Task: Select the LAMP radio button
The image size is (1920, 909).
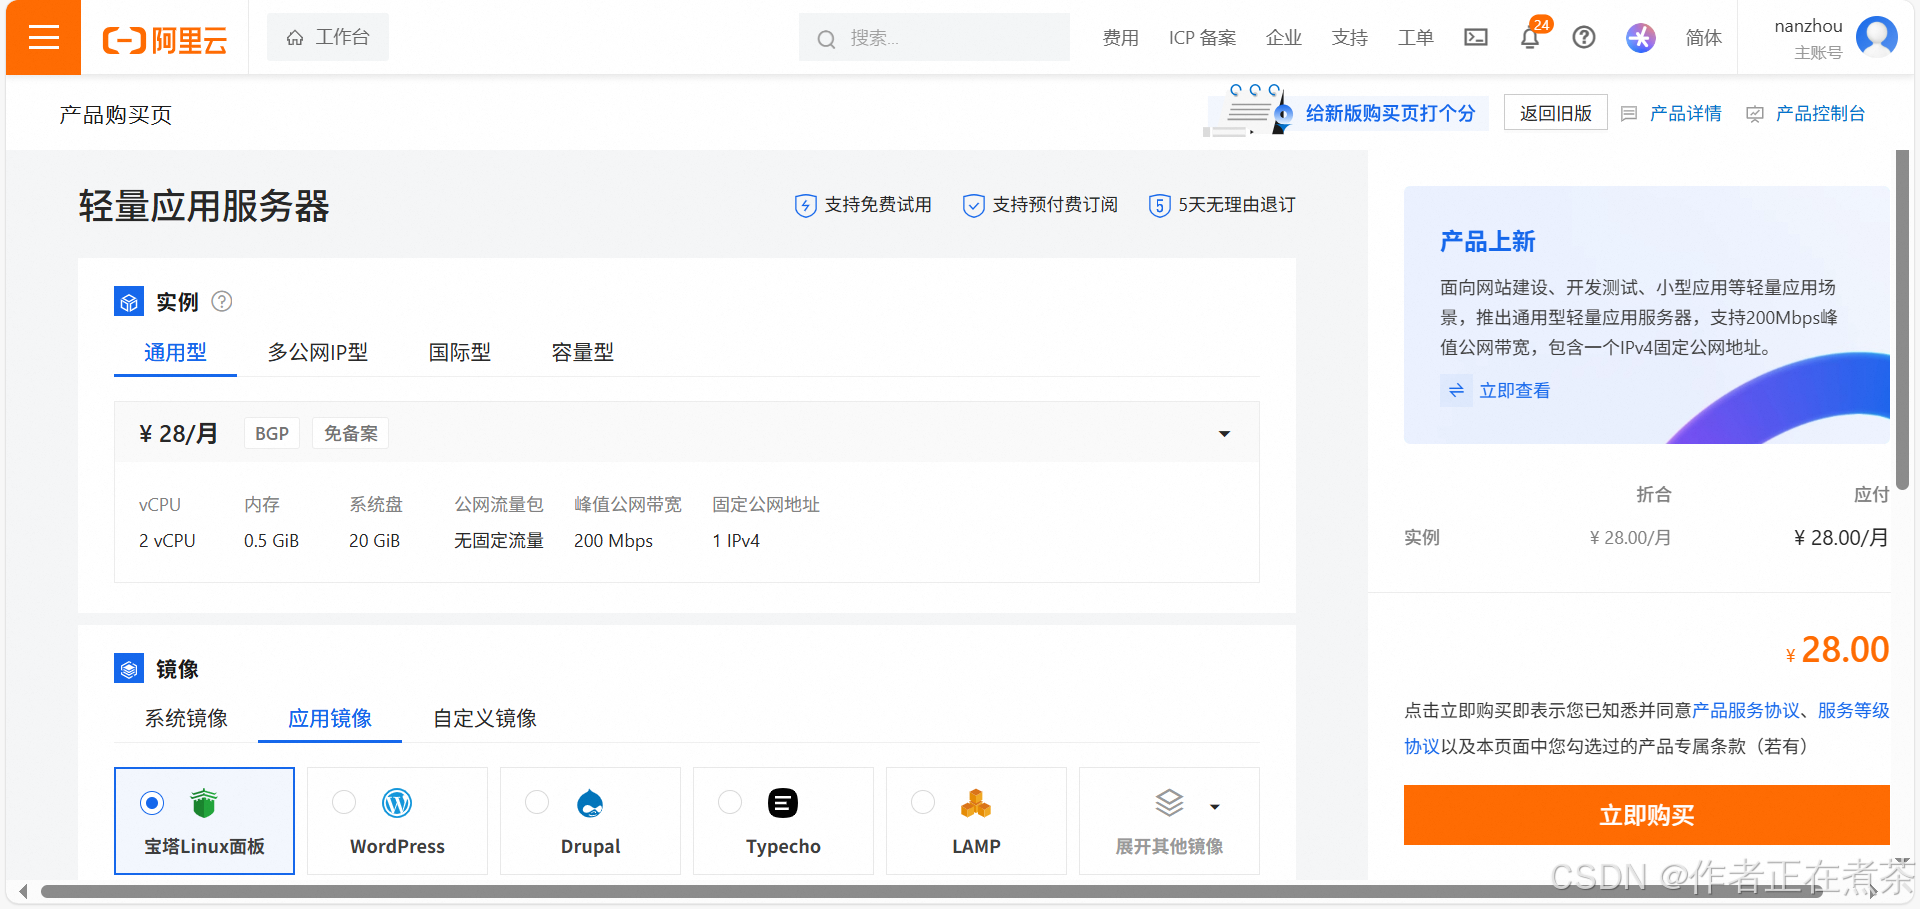Action: [923, 802]
